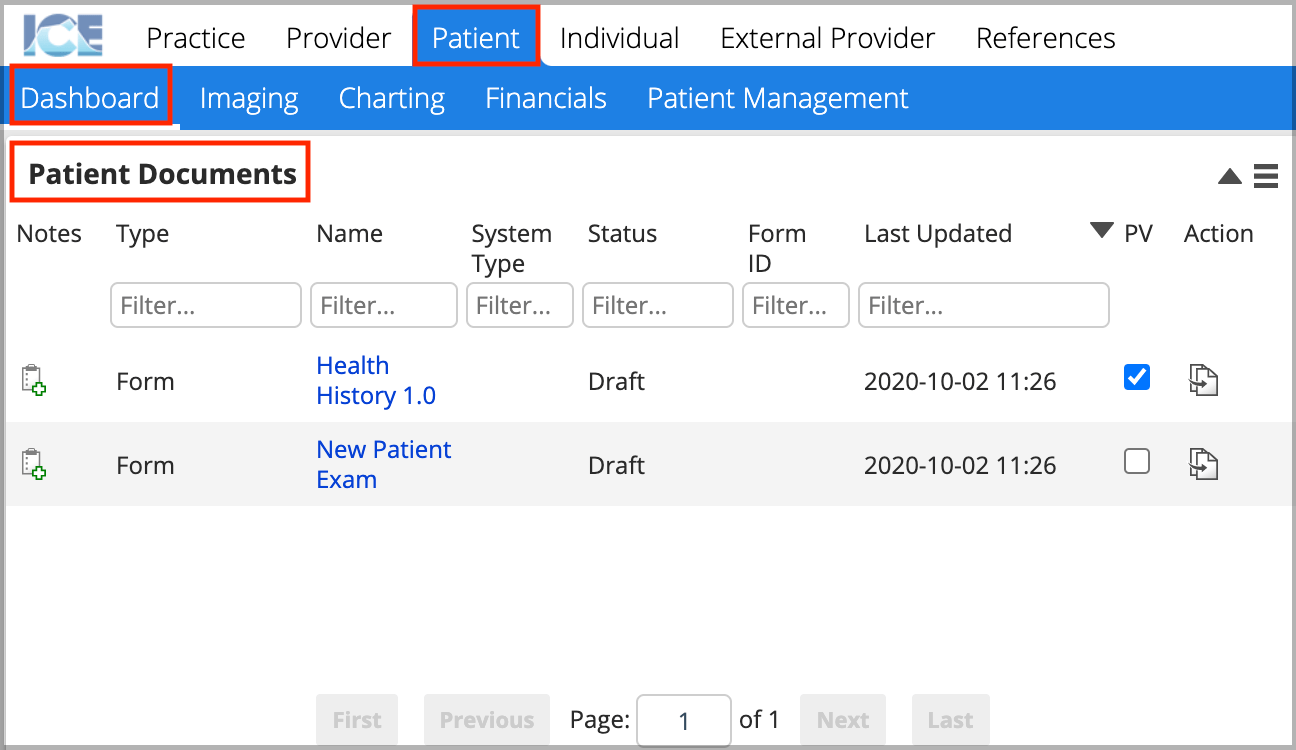Click the Last page button

pyautogui.click(x=950, y=720)
